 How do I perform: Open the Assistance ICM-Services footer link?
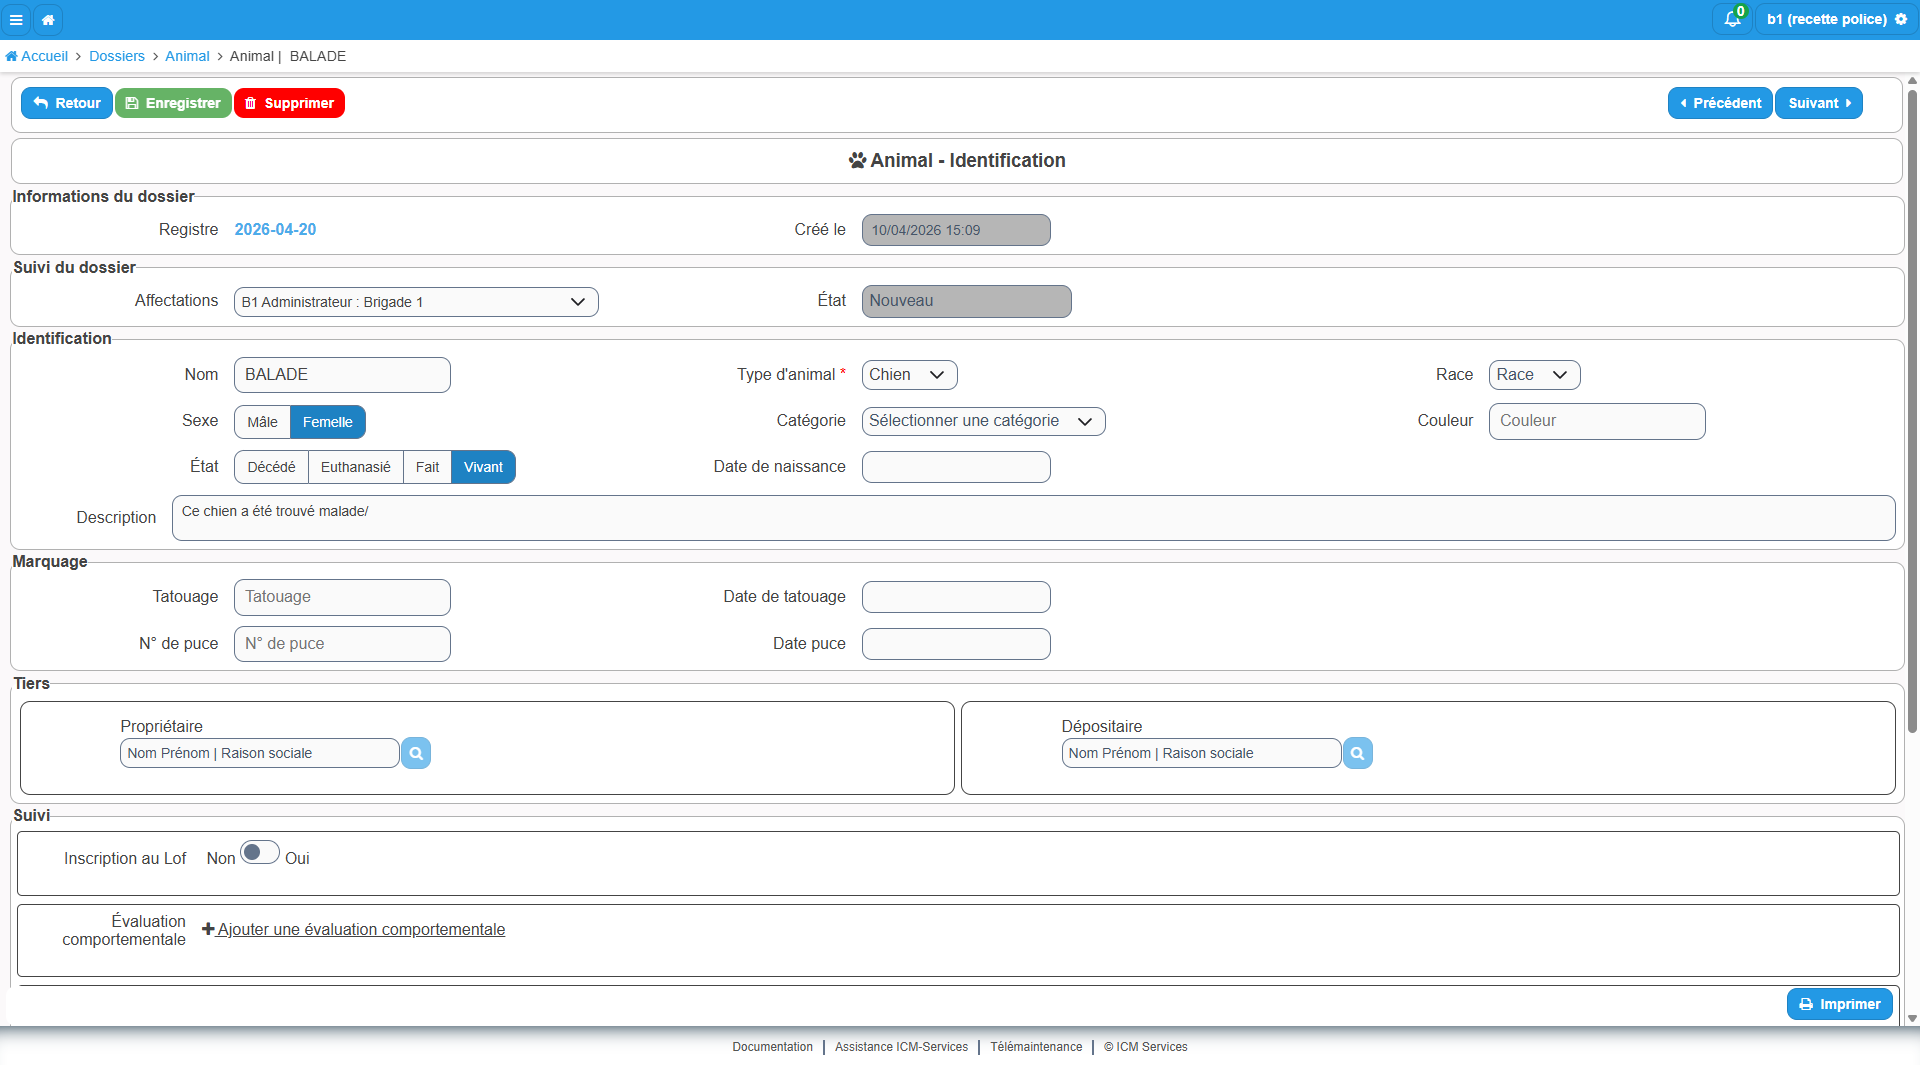[901, 1047]
